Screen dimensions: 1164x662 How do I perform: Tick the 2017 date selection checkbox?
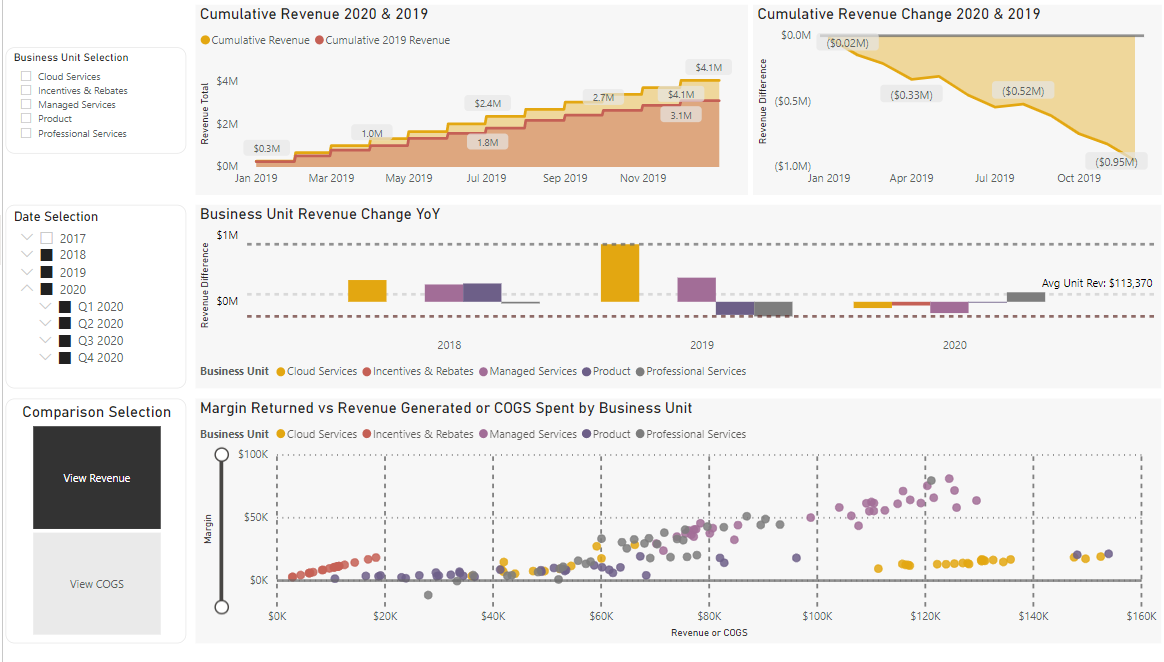point(46,239)
